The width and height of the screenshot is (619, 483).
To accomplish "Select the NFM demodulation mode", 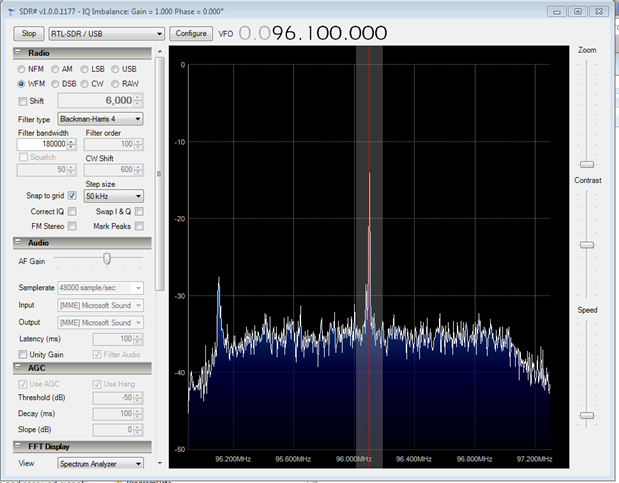I will pyautogui.click(x=23, y=69).
